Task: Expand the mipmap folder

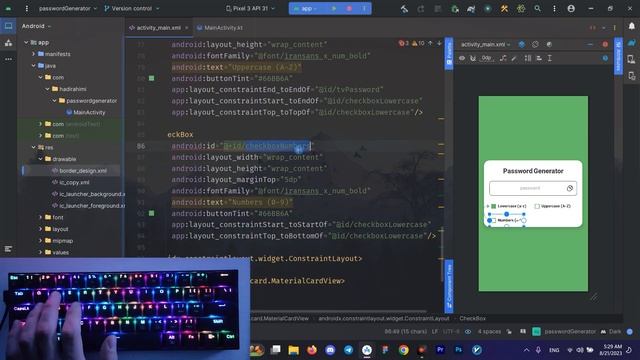Action: (x=40, y=241)
